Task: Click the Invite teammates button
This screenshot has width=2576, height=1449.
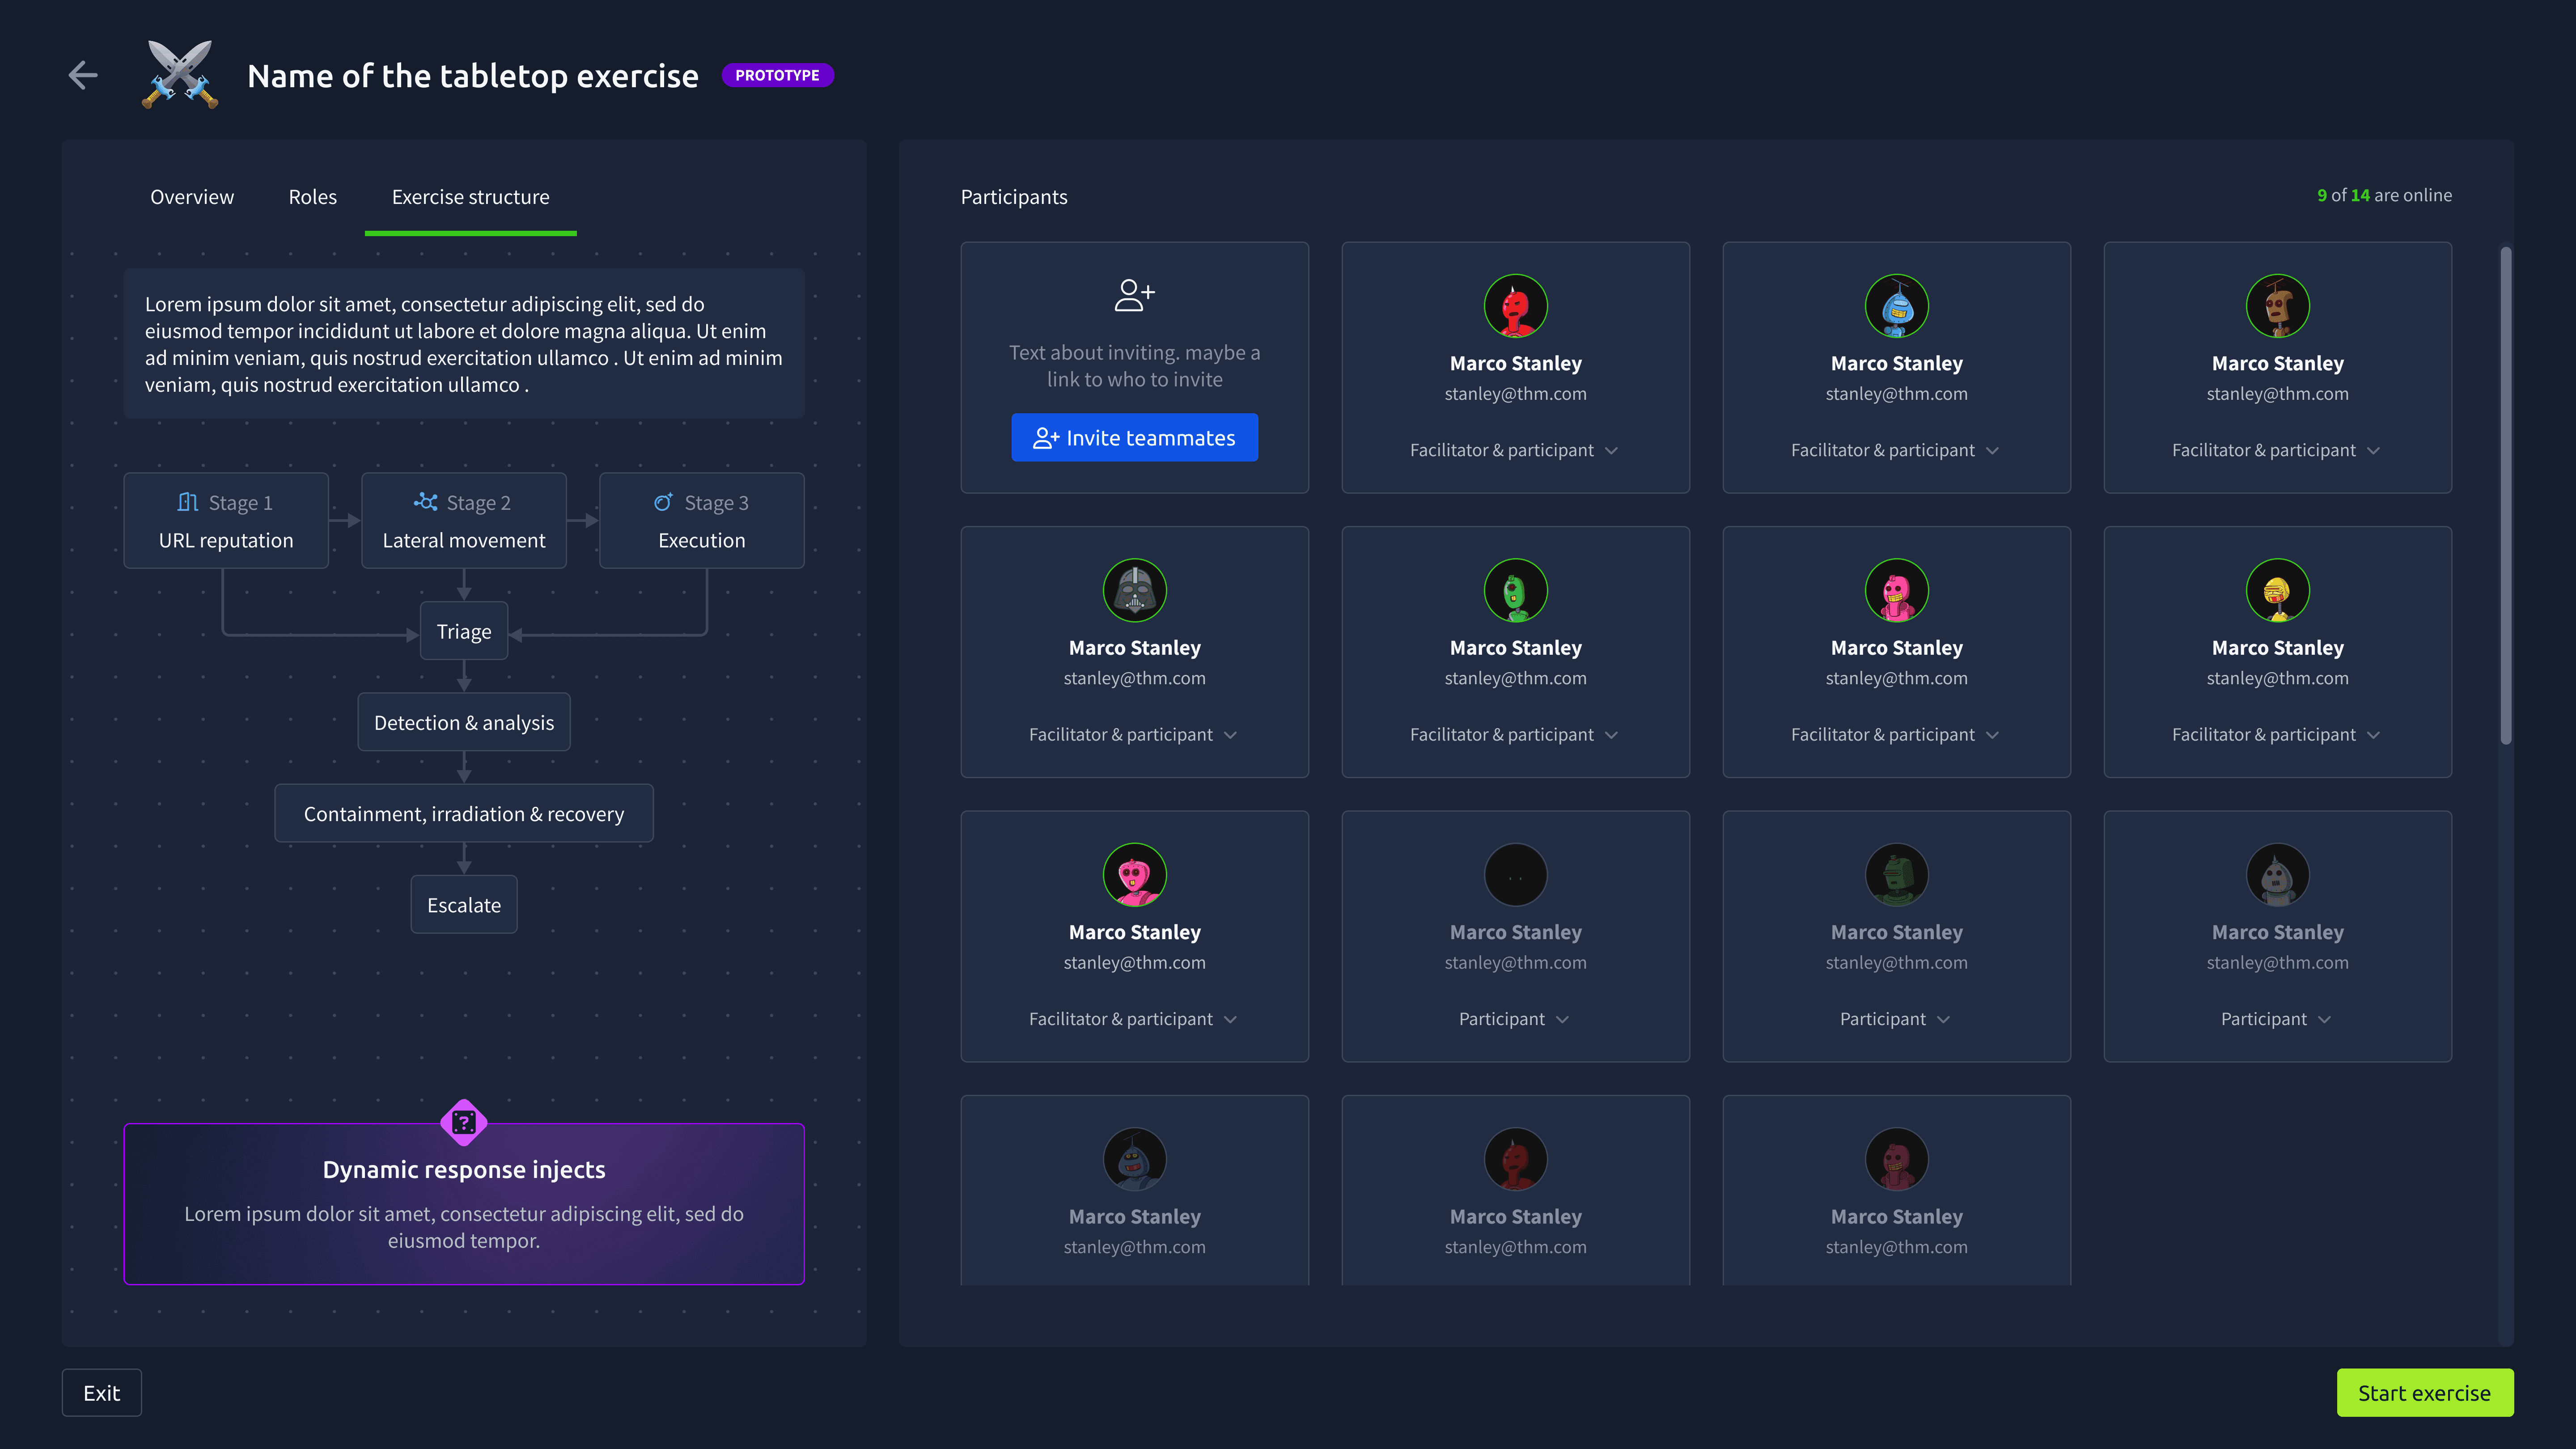Action: [x=1134, y=438]
